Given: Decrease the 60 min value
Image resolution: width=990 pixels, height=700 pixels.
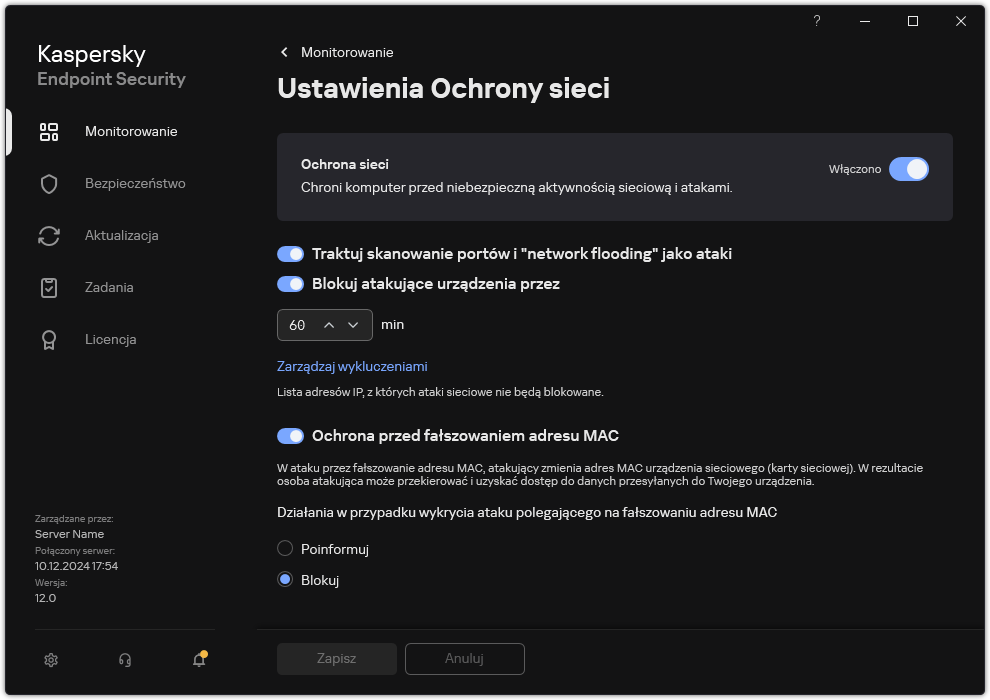Looking at the screenshot, I should 352,325.
